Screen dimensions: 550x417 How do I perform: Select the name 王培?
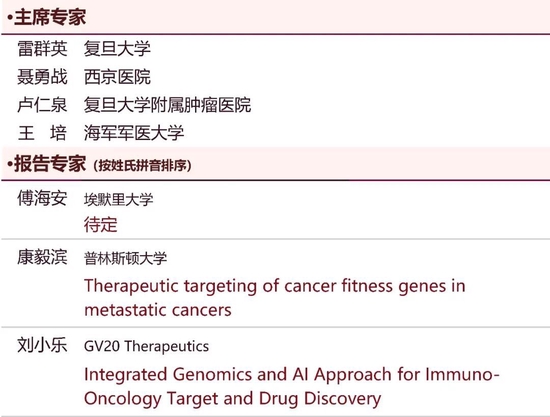click(x=42, y=133)
